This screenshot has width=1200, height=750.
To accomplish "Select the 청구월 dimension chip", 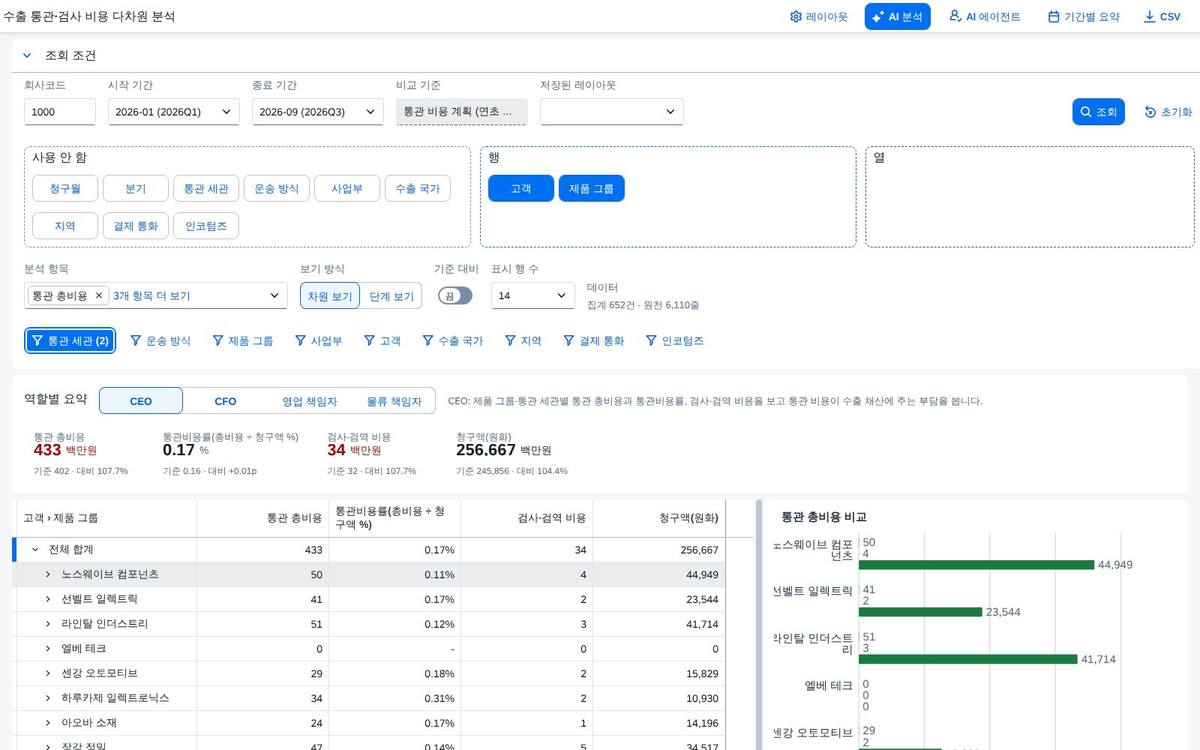I will tap(65, 188).
